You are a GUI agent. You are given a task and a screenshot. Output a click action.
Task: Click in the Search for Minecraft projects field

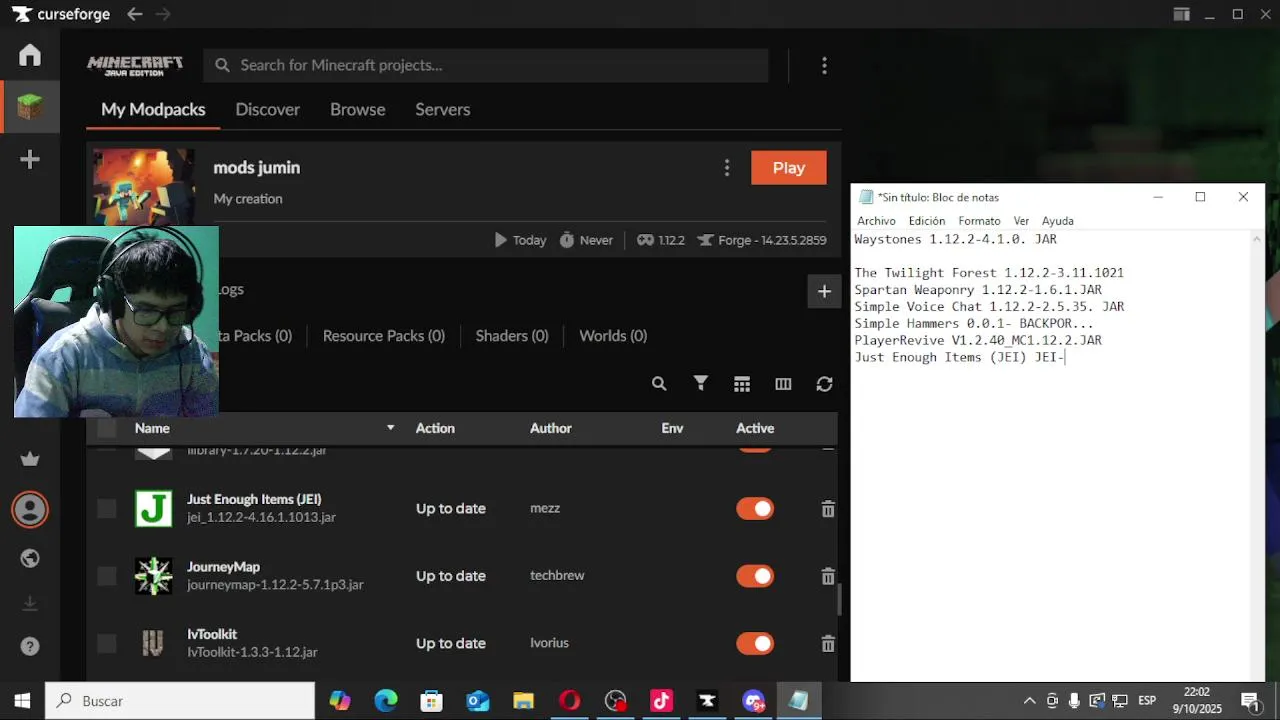pyautogui.click(x=486, y=65)
